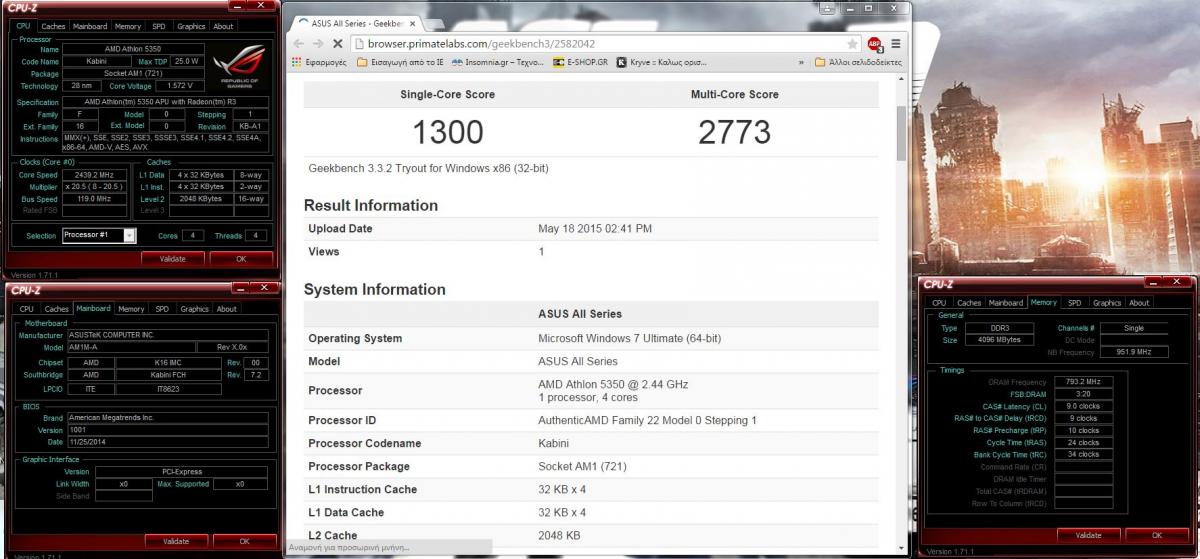Image resolution: width=1200 pixels, height=559 pixels.
Task: Click the AMD Athlon 5350 @ 2.44 GHz value
Action: (613, 384)
